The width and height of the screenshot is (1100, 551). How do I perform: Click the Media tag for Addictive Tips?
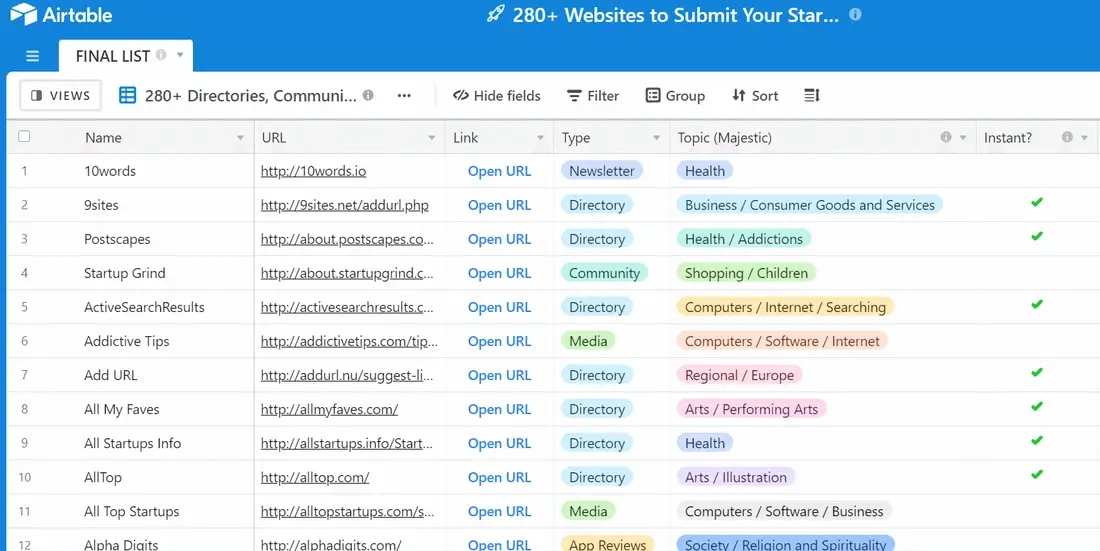point(588,341)
